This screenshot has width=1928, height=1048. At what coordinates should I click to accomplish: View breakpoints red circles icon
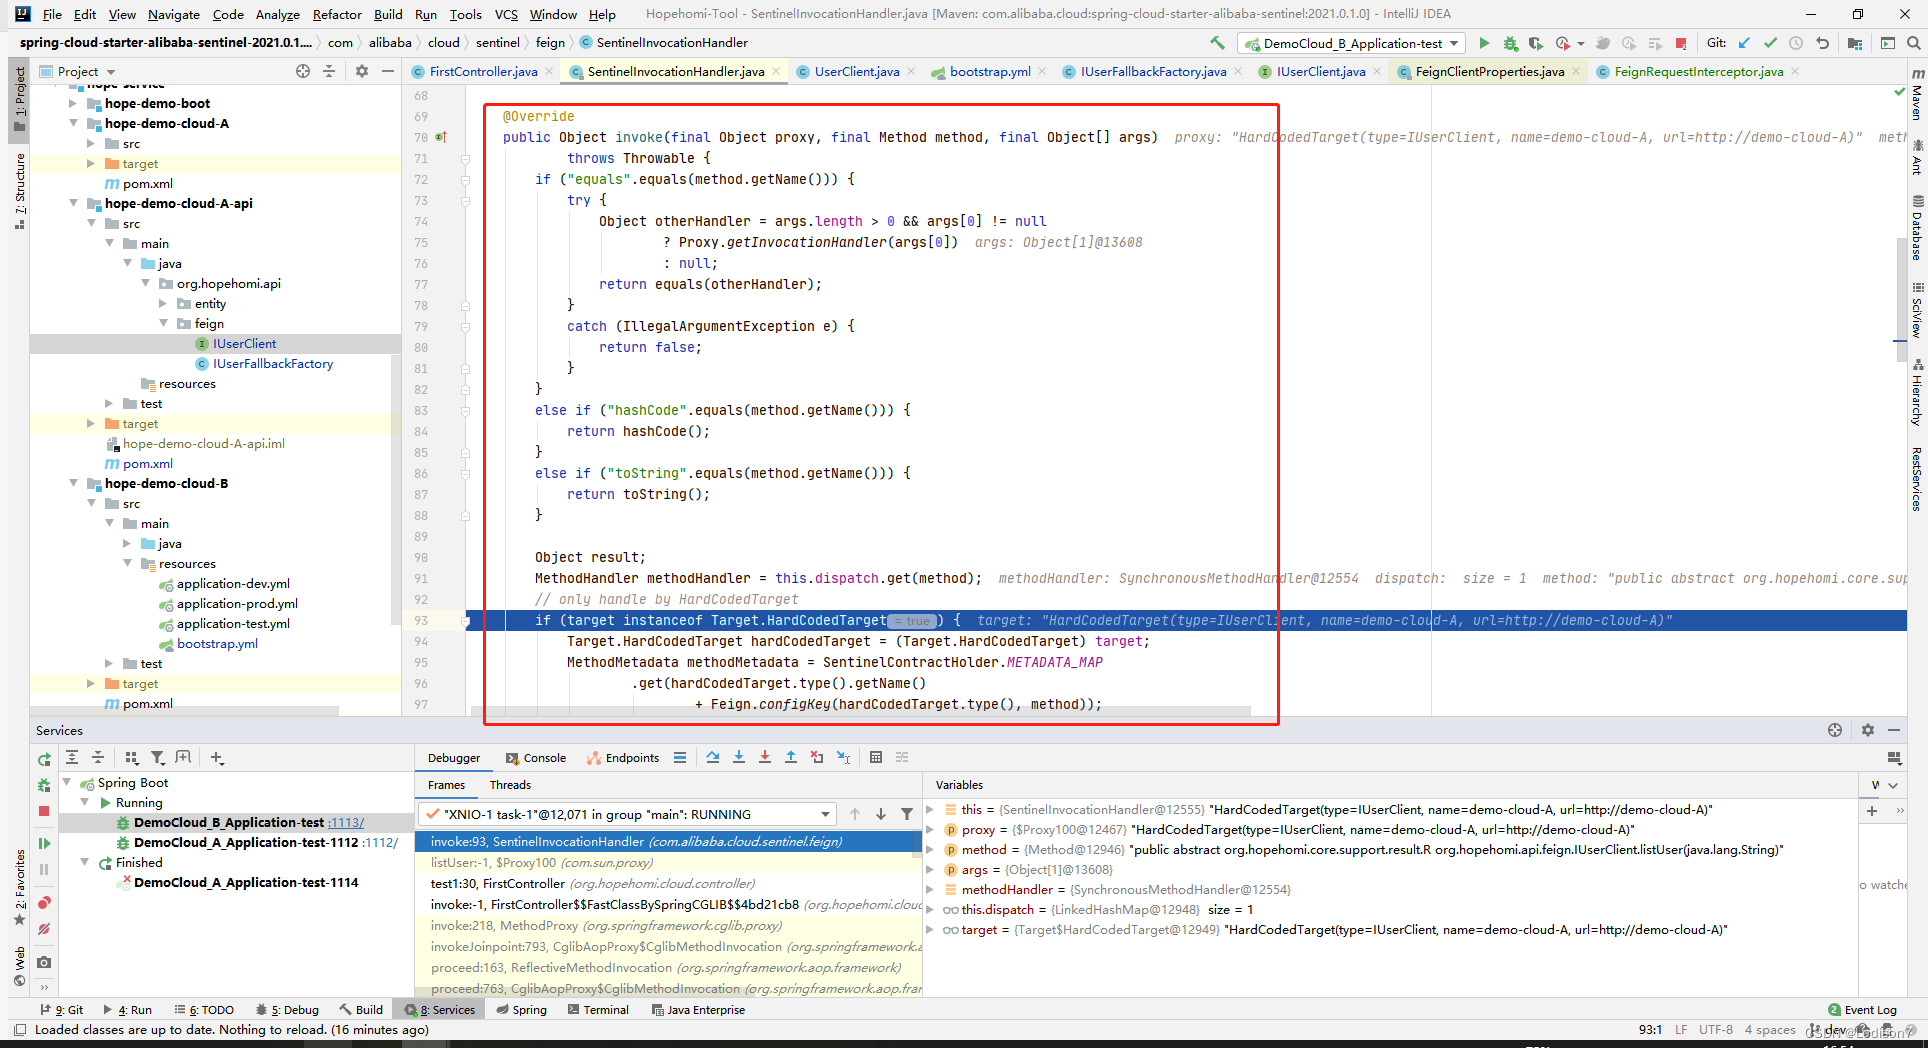pos(44,903)
